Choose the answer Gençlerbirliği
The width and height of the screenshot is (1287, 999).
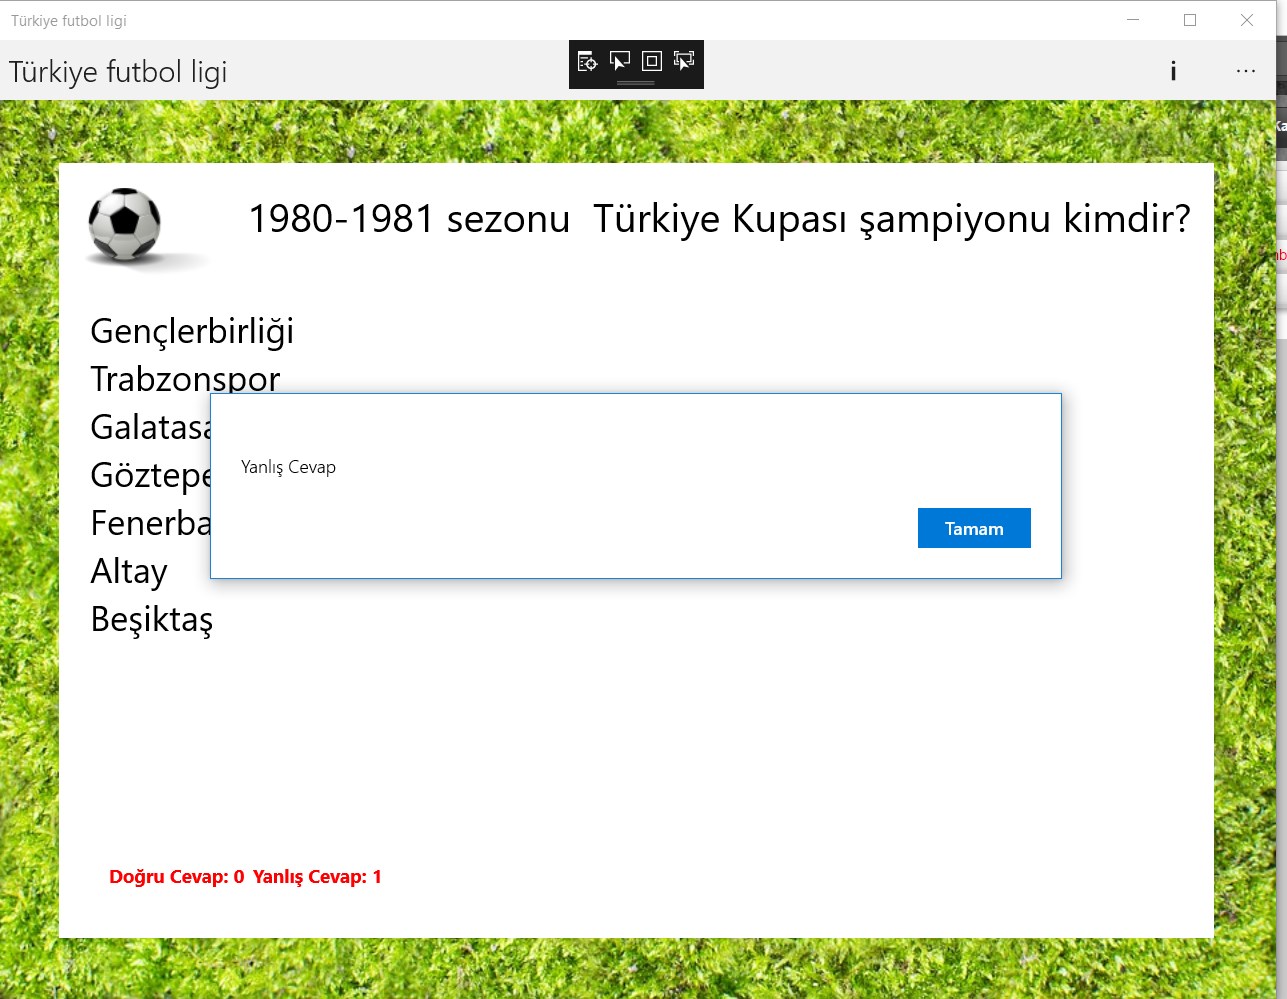192,331
